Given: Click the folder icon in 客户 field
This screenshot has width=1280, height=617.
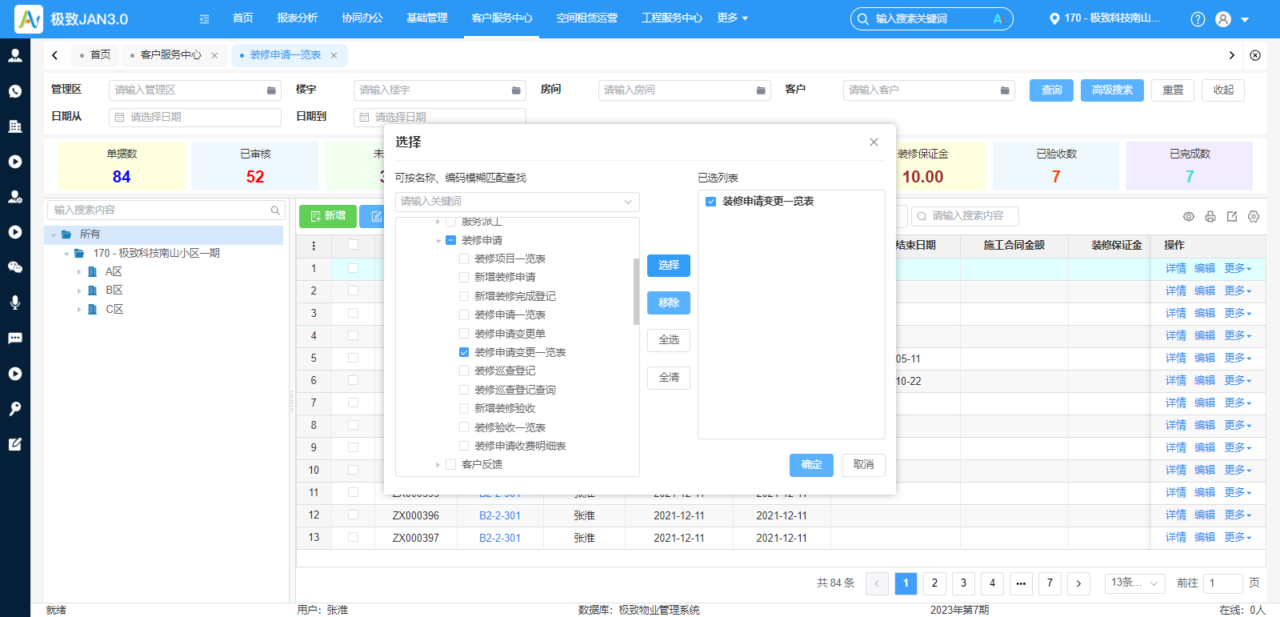Looking at the screenshot, I should (1005, 90).
